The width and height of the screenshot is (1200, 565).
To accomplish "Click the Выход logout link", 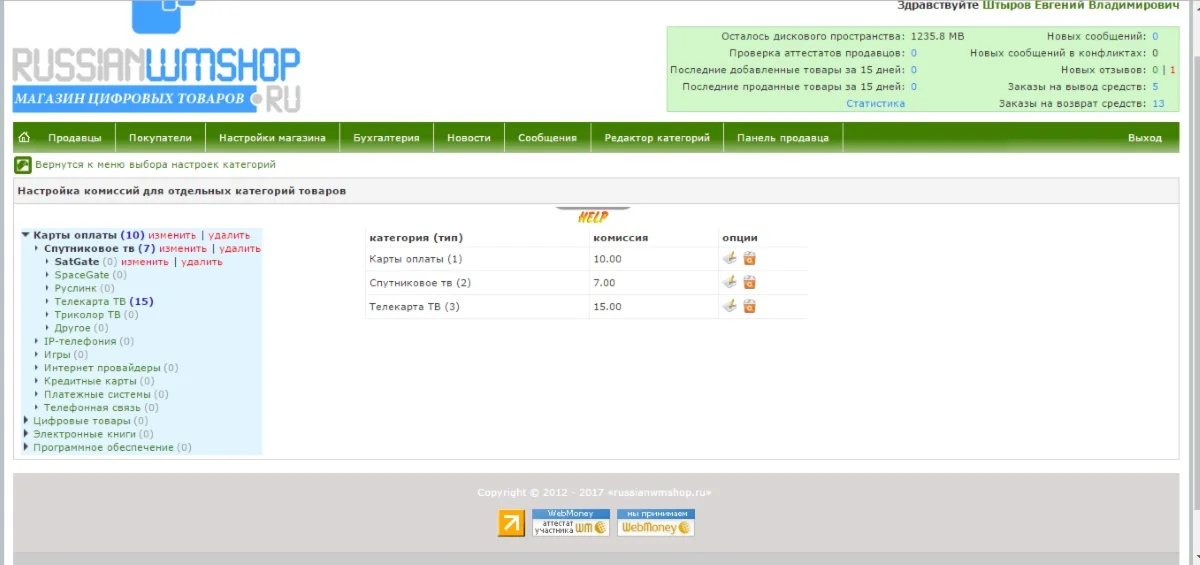I will click(x=1145, y=138).
